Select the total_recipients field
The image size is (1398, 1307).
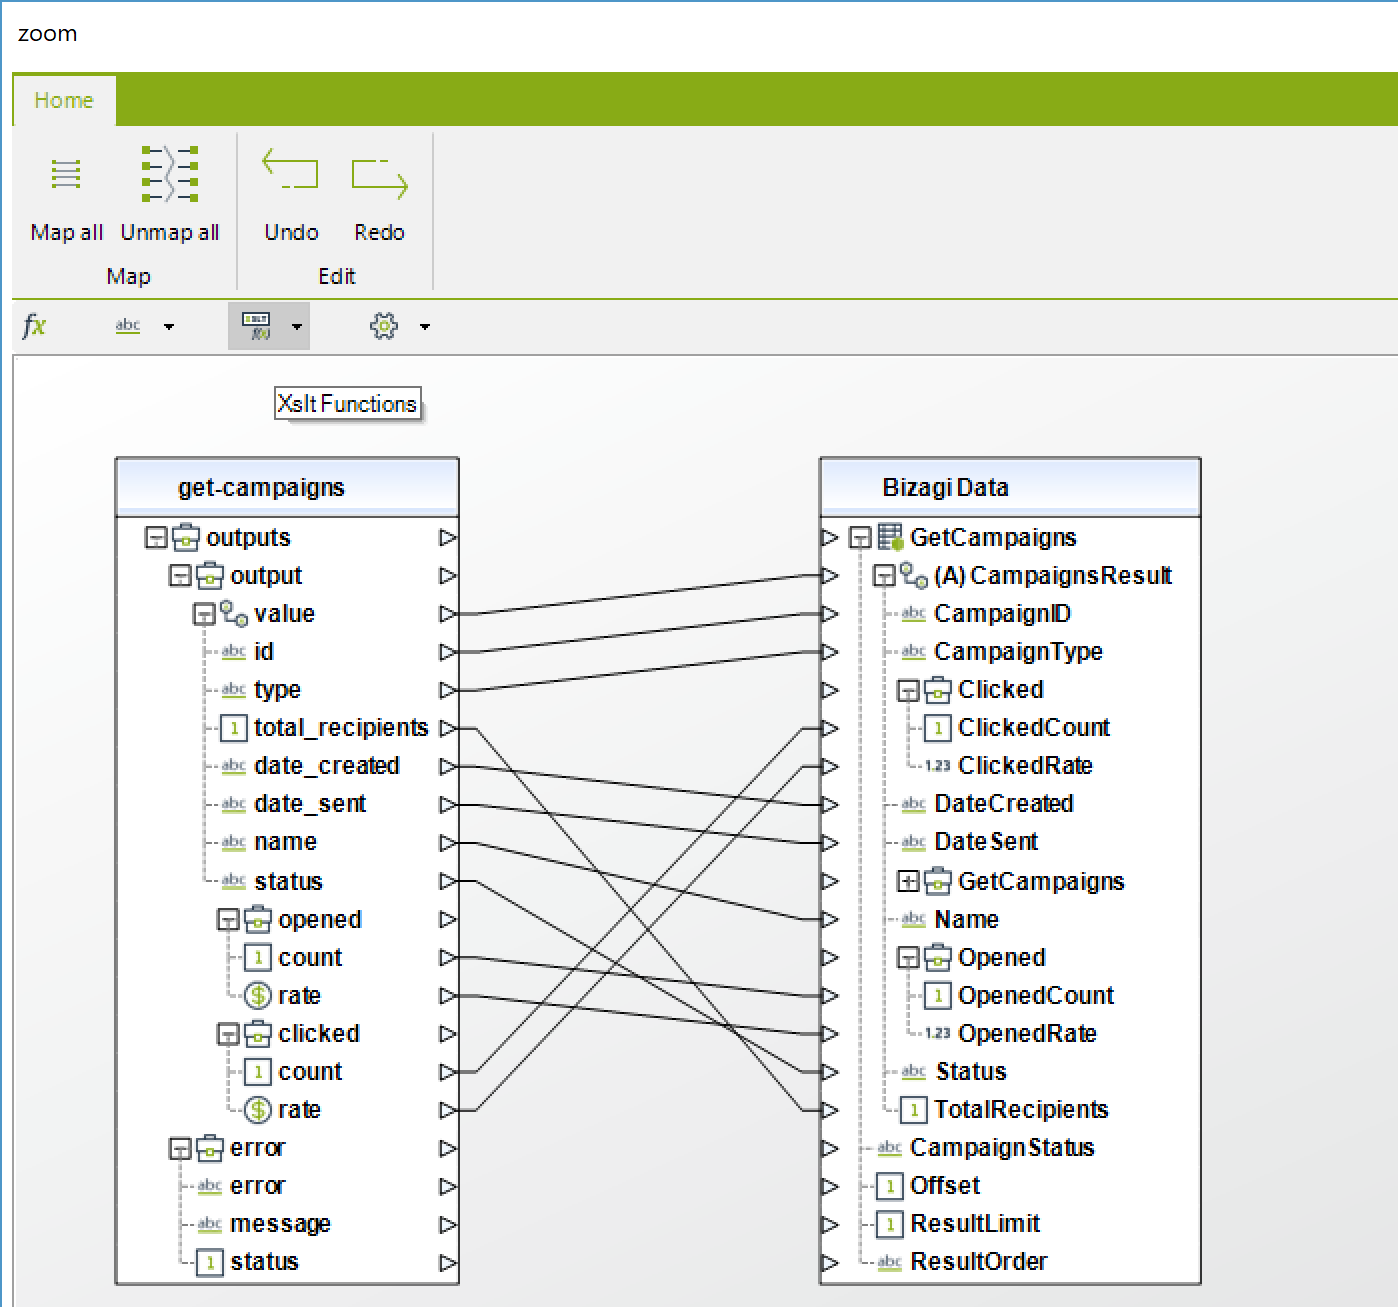click(341, 728)
